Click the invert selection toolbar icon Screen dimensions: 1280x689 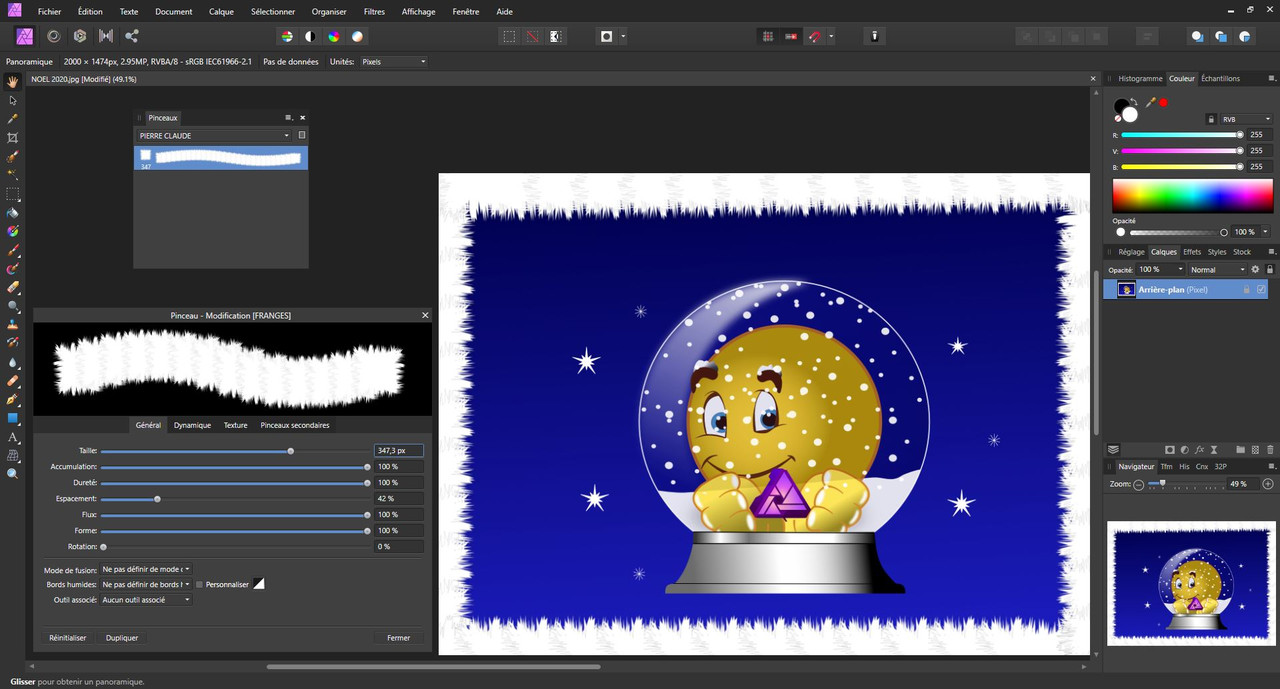point(556,36)
